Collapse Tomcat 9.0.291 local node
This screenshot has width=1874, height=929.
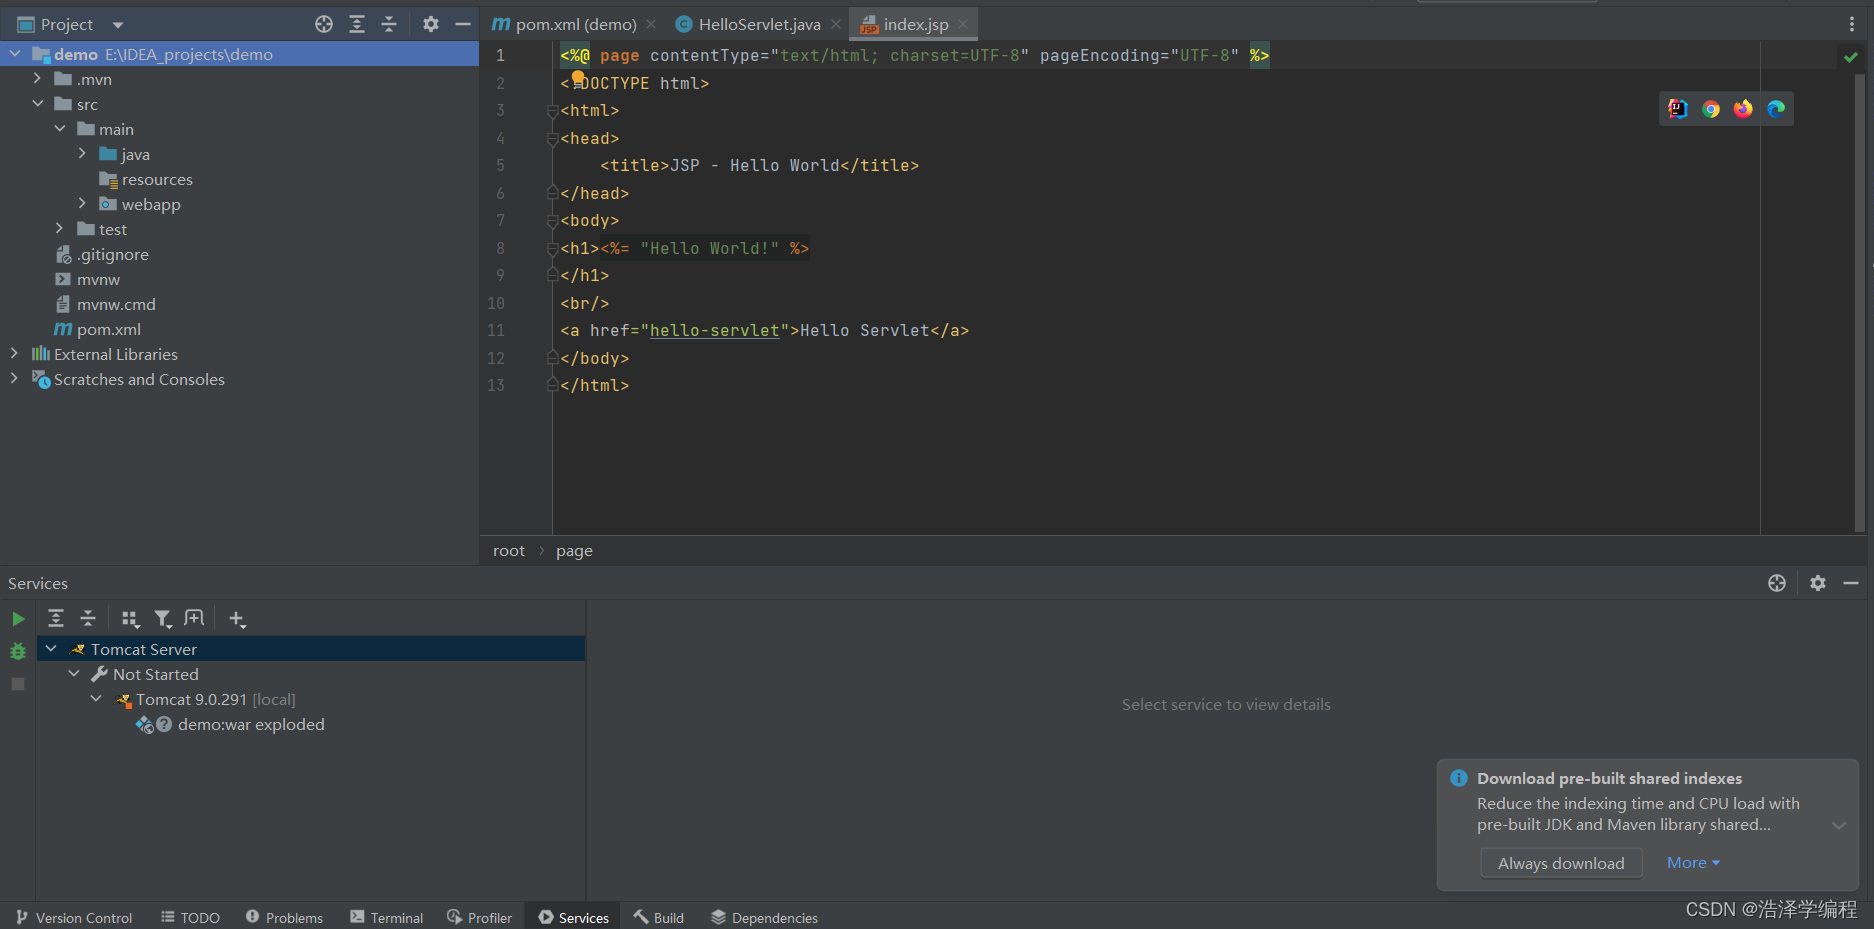tap(96, 699)
